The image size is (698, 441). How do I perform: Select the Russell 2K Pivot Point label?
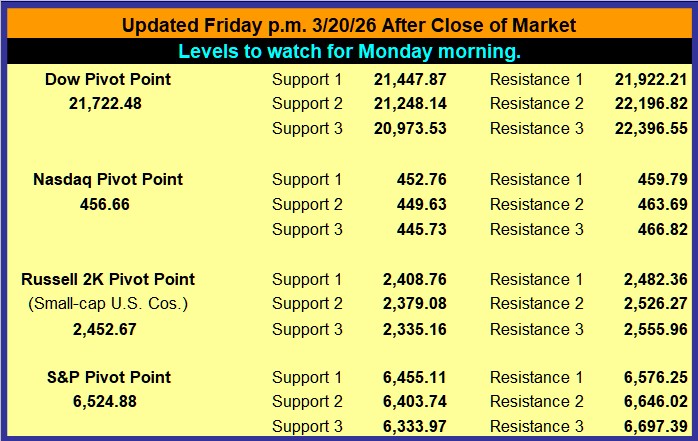(x=108, y=279)
